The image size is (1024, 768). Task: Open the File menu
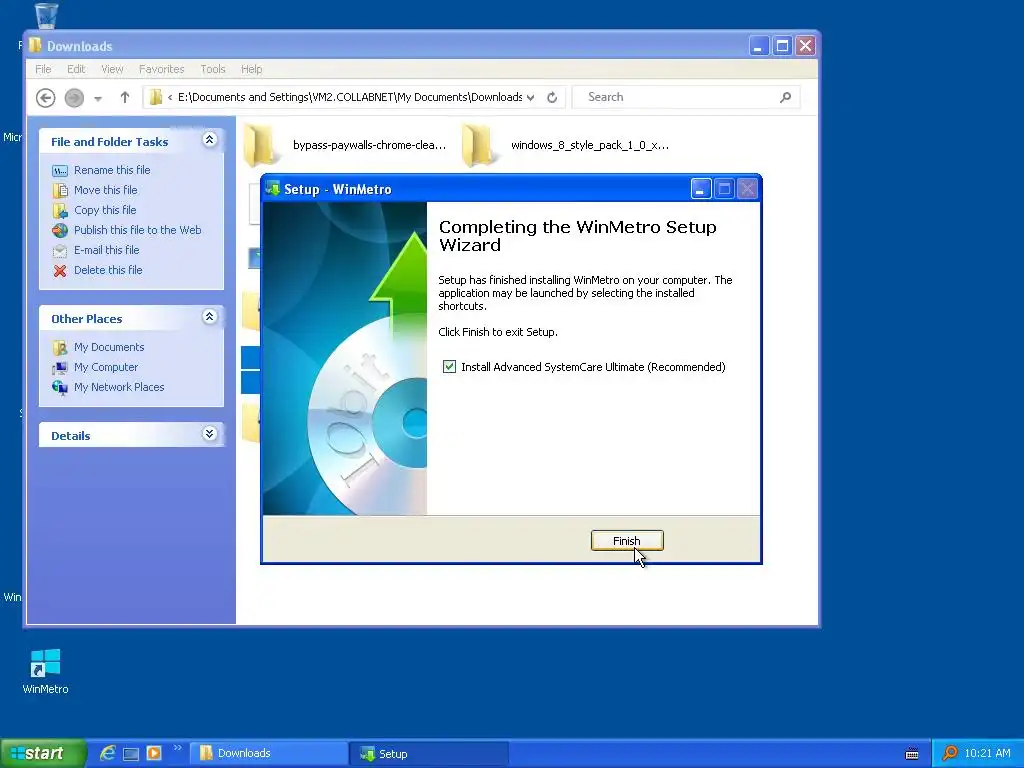click(x=43, y=69)
